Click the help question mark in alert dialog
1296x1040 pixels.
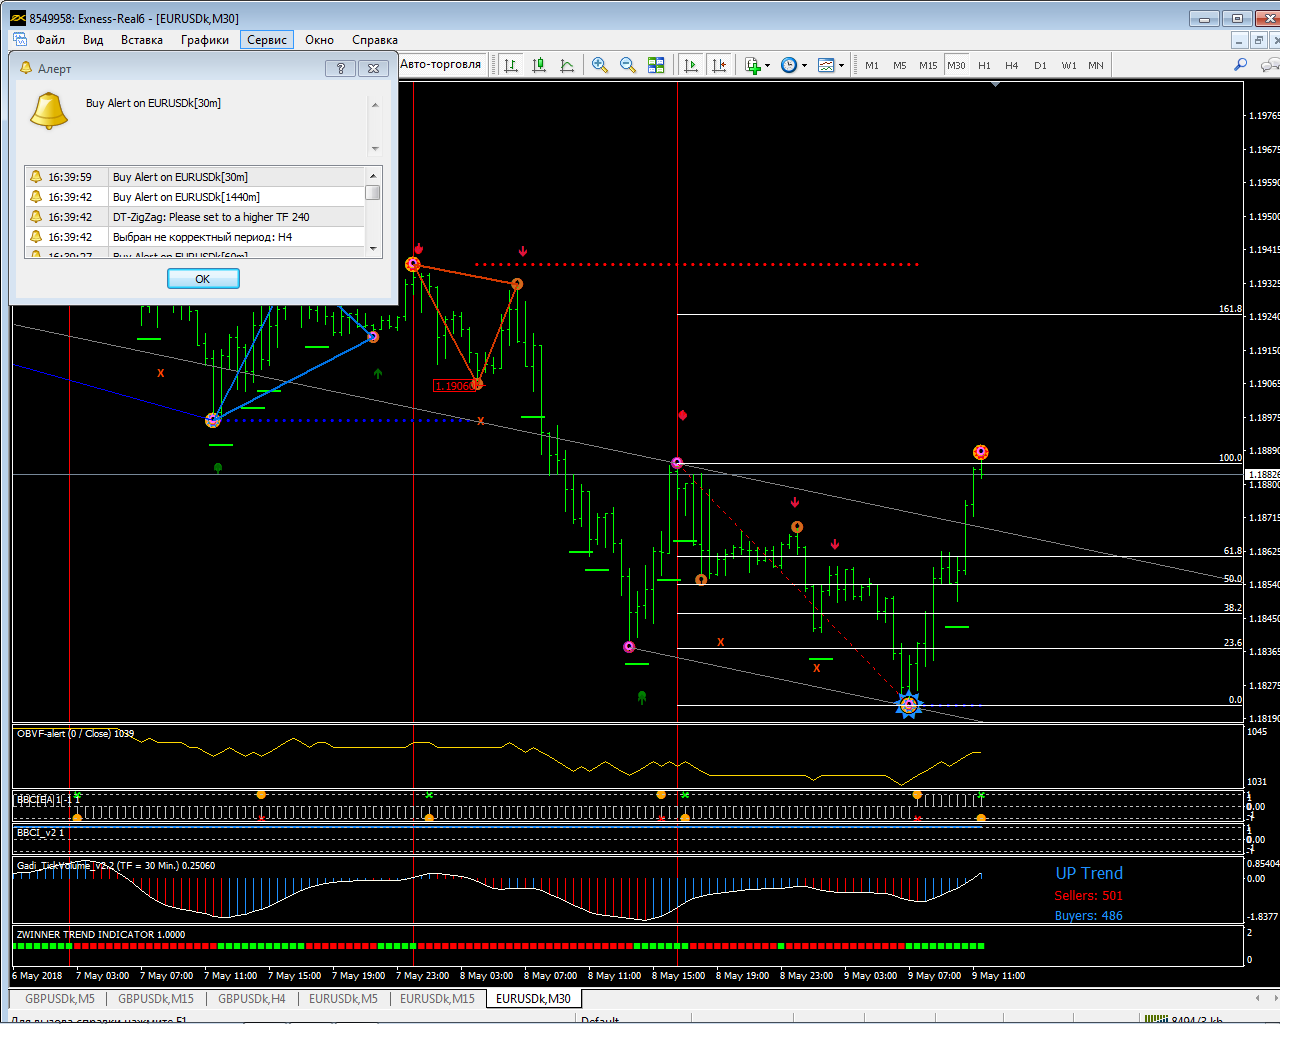(340, 68)
